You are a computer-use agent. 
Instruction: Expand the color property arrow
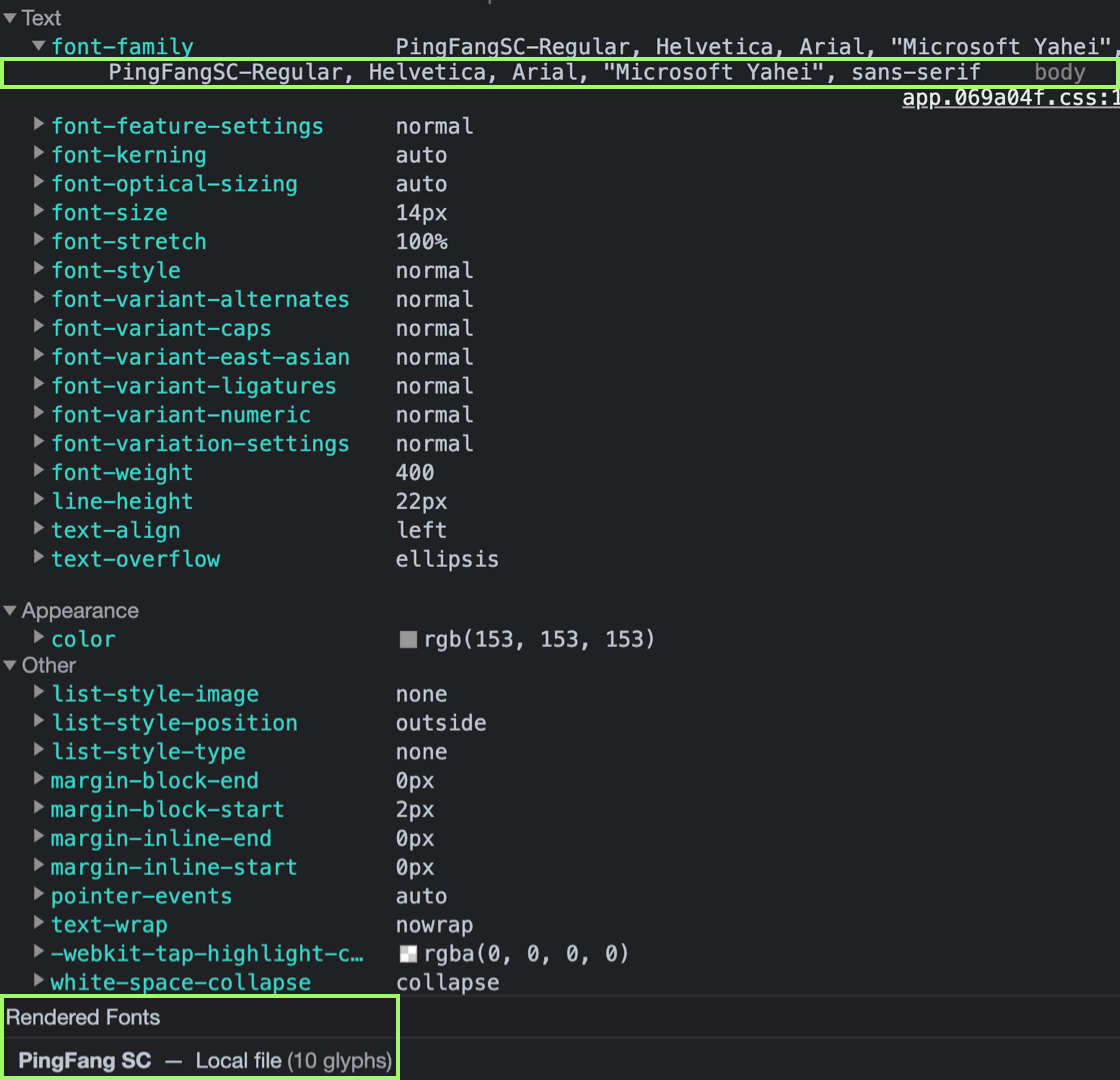point(39,637)
